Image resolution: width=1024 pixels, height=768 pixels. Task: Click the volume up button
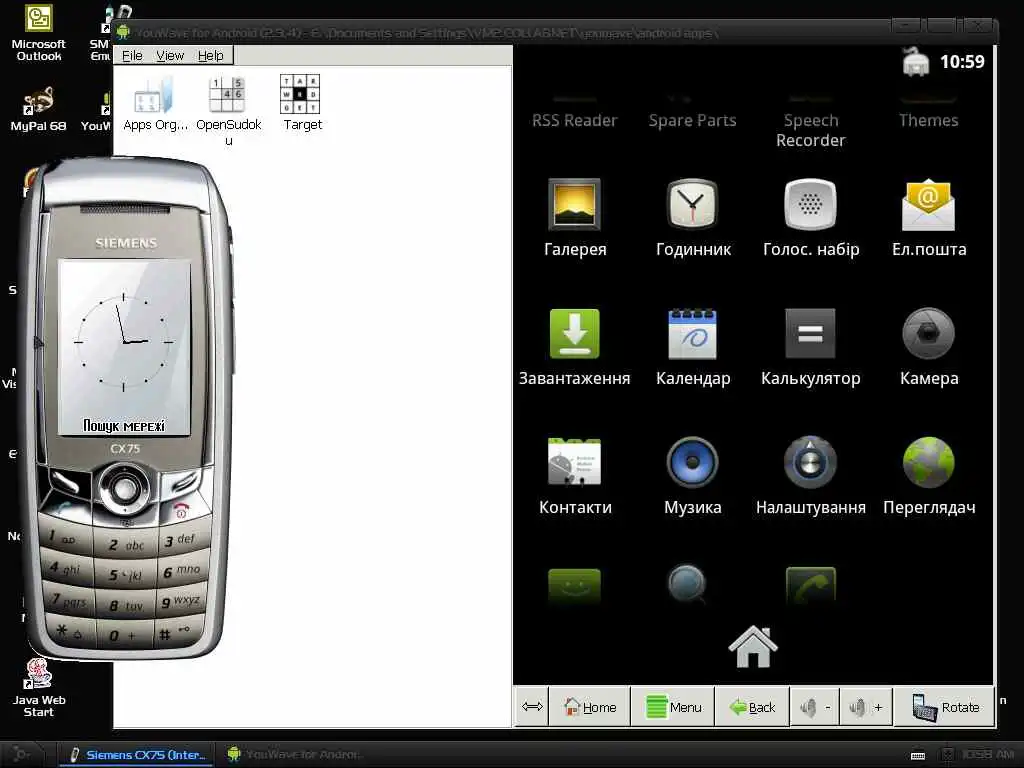tap(866, 707)
